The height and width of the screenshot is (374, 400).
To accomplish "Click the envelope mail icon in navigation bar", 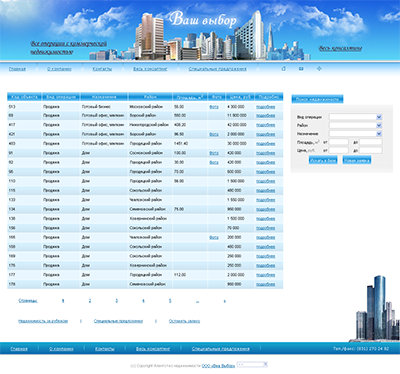I will (x=301, y=69).
